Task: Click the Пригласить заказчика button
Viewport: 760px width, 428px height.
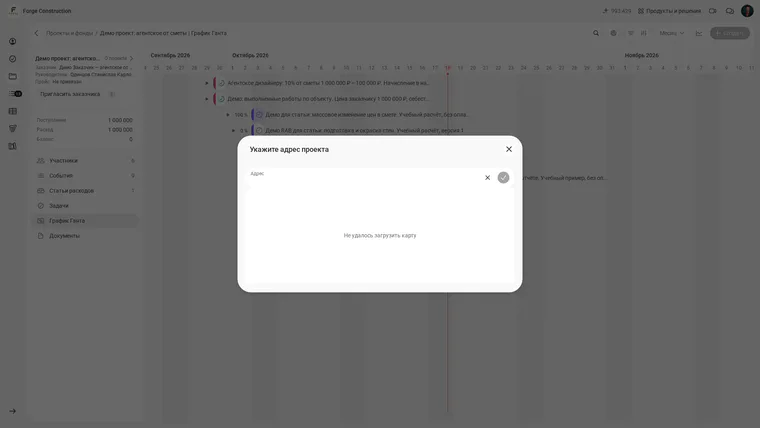Action: point(70,94)
